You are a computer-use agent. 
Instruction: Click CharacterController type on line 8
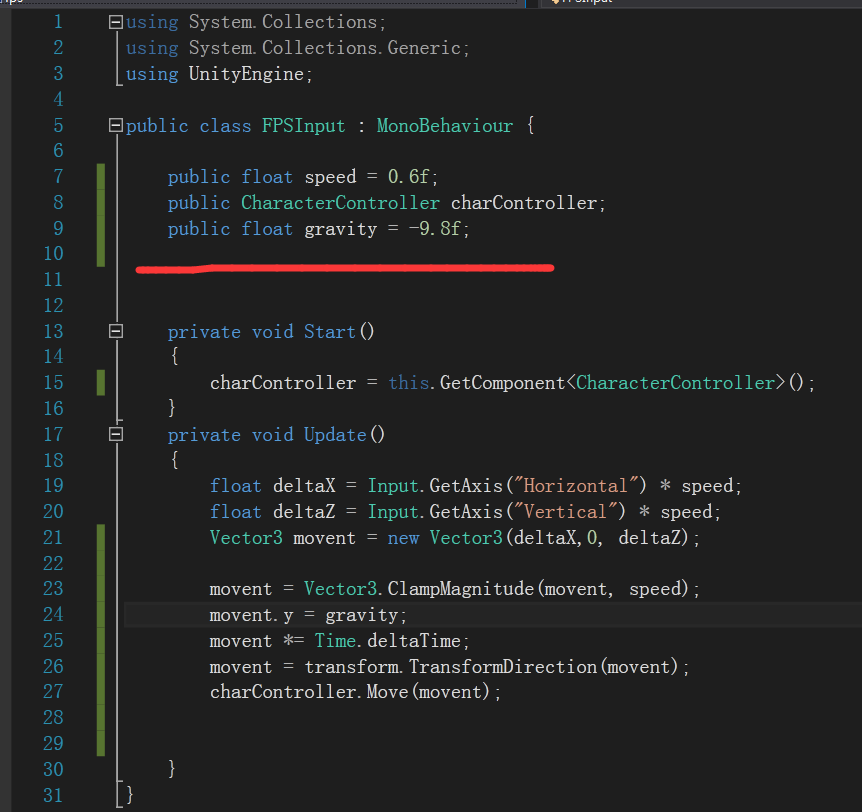point(340,203)
